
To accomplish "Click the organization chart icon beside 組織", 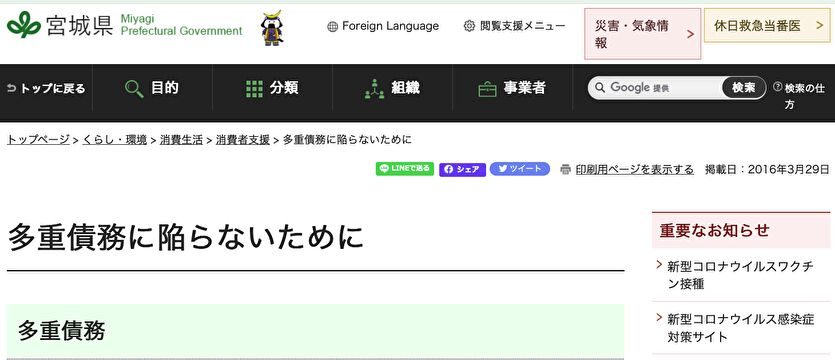I will pyautogui.click(x=374, y=89).
